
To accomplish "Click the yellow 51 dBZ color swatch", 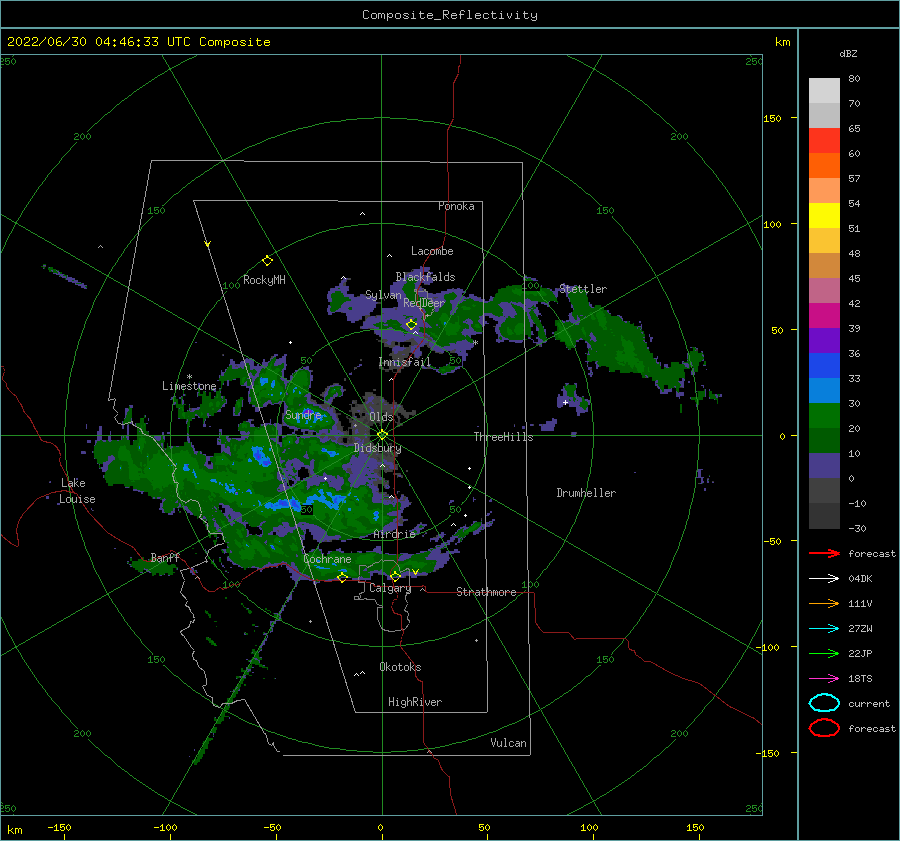I will (x=824, y=215).
